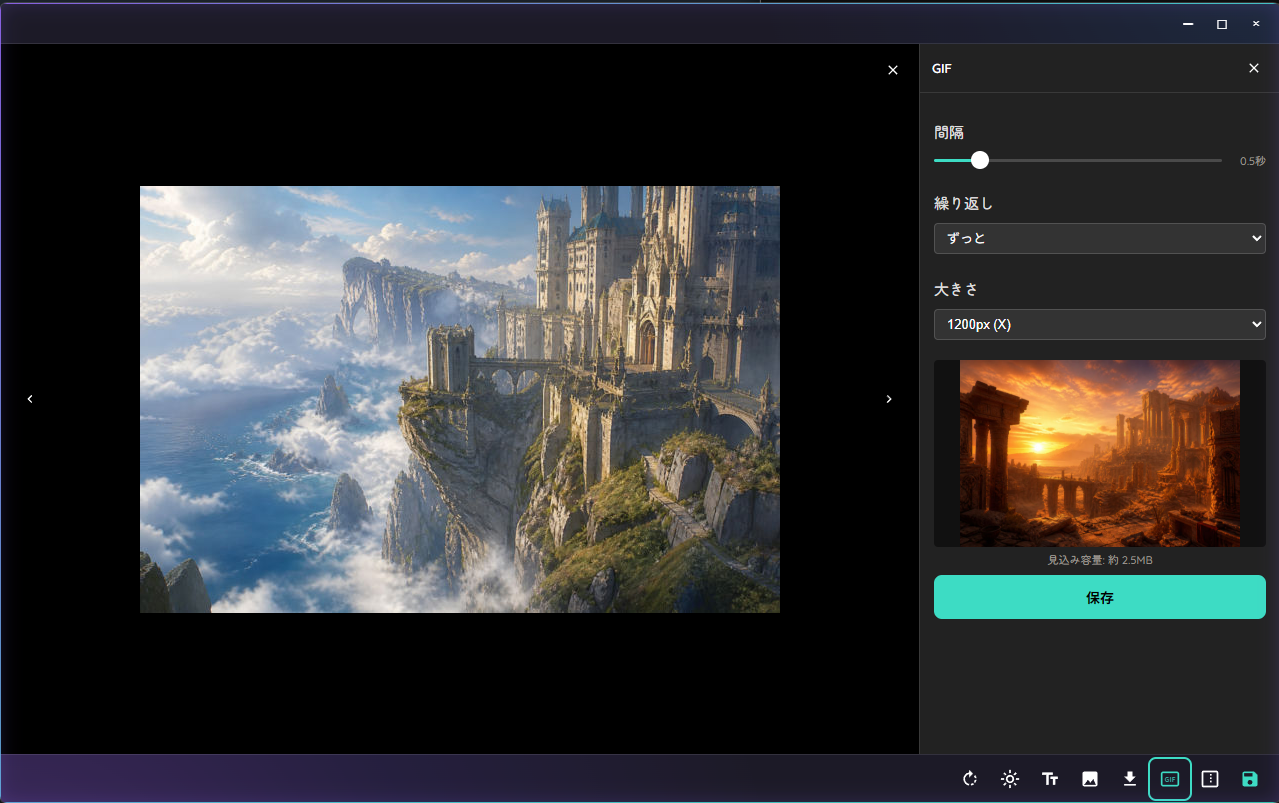Click the 大きさ label

tap(956, 289)
